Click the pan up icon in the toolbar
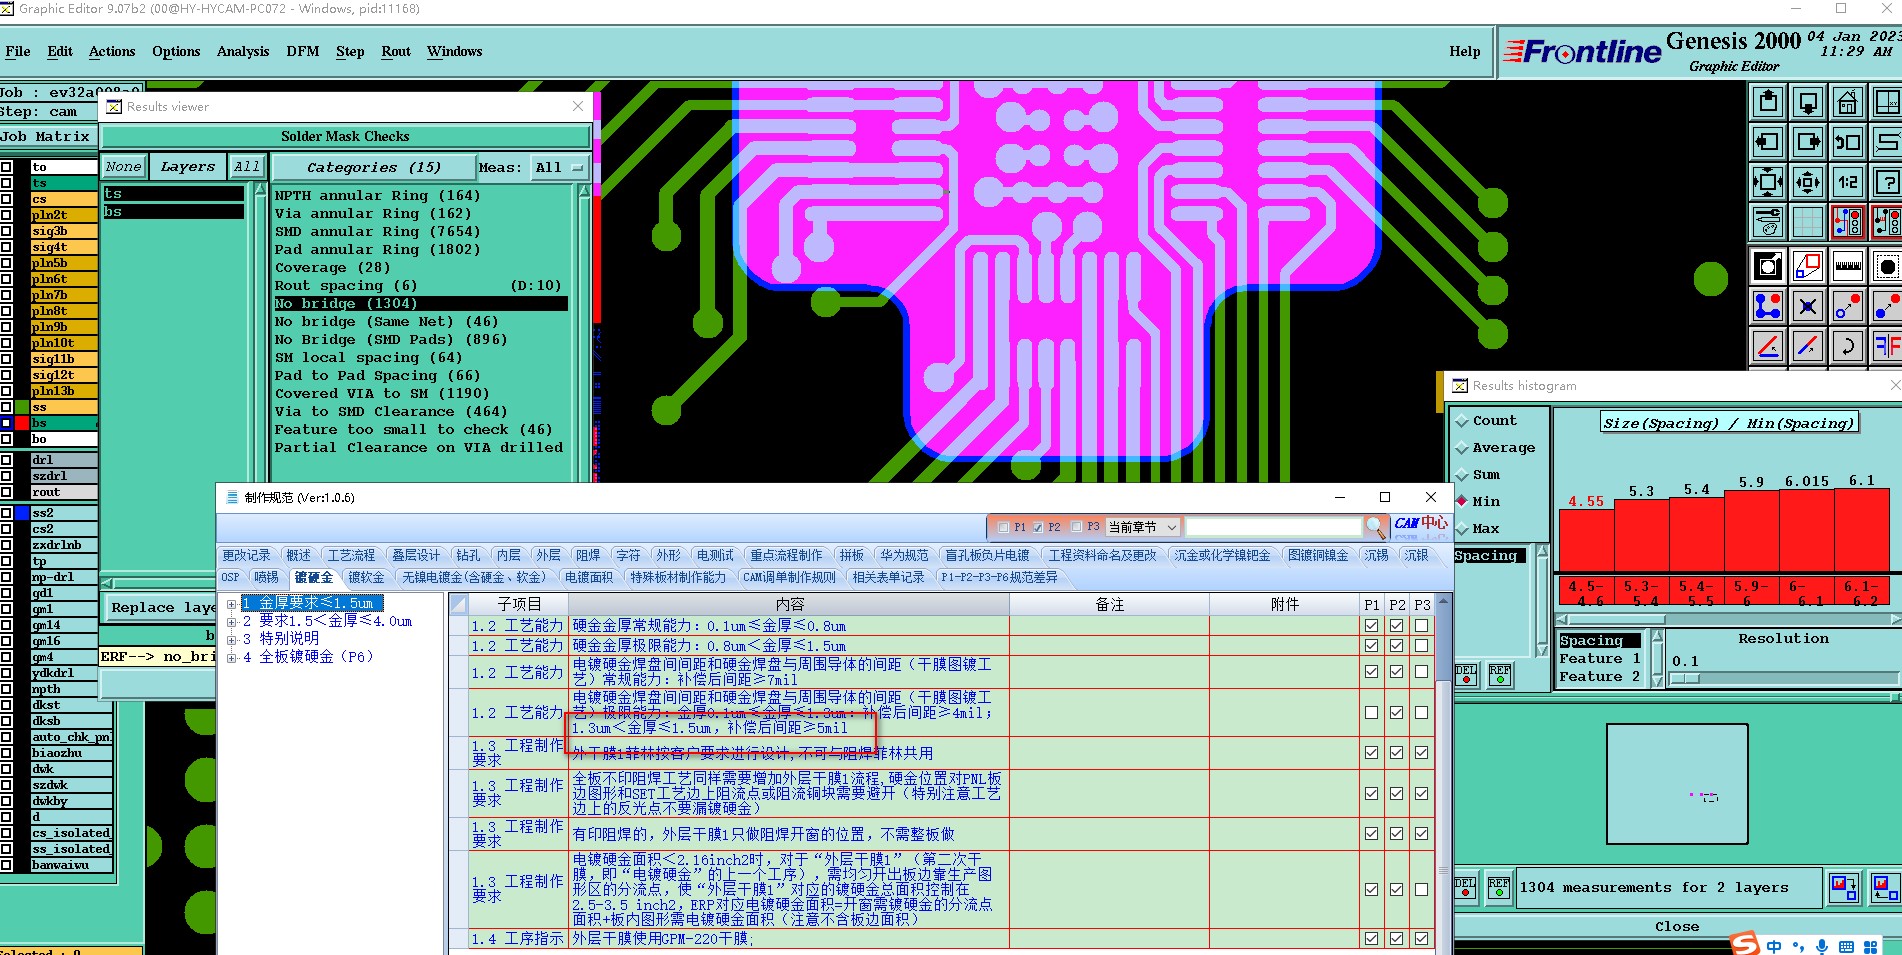 1768,102
